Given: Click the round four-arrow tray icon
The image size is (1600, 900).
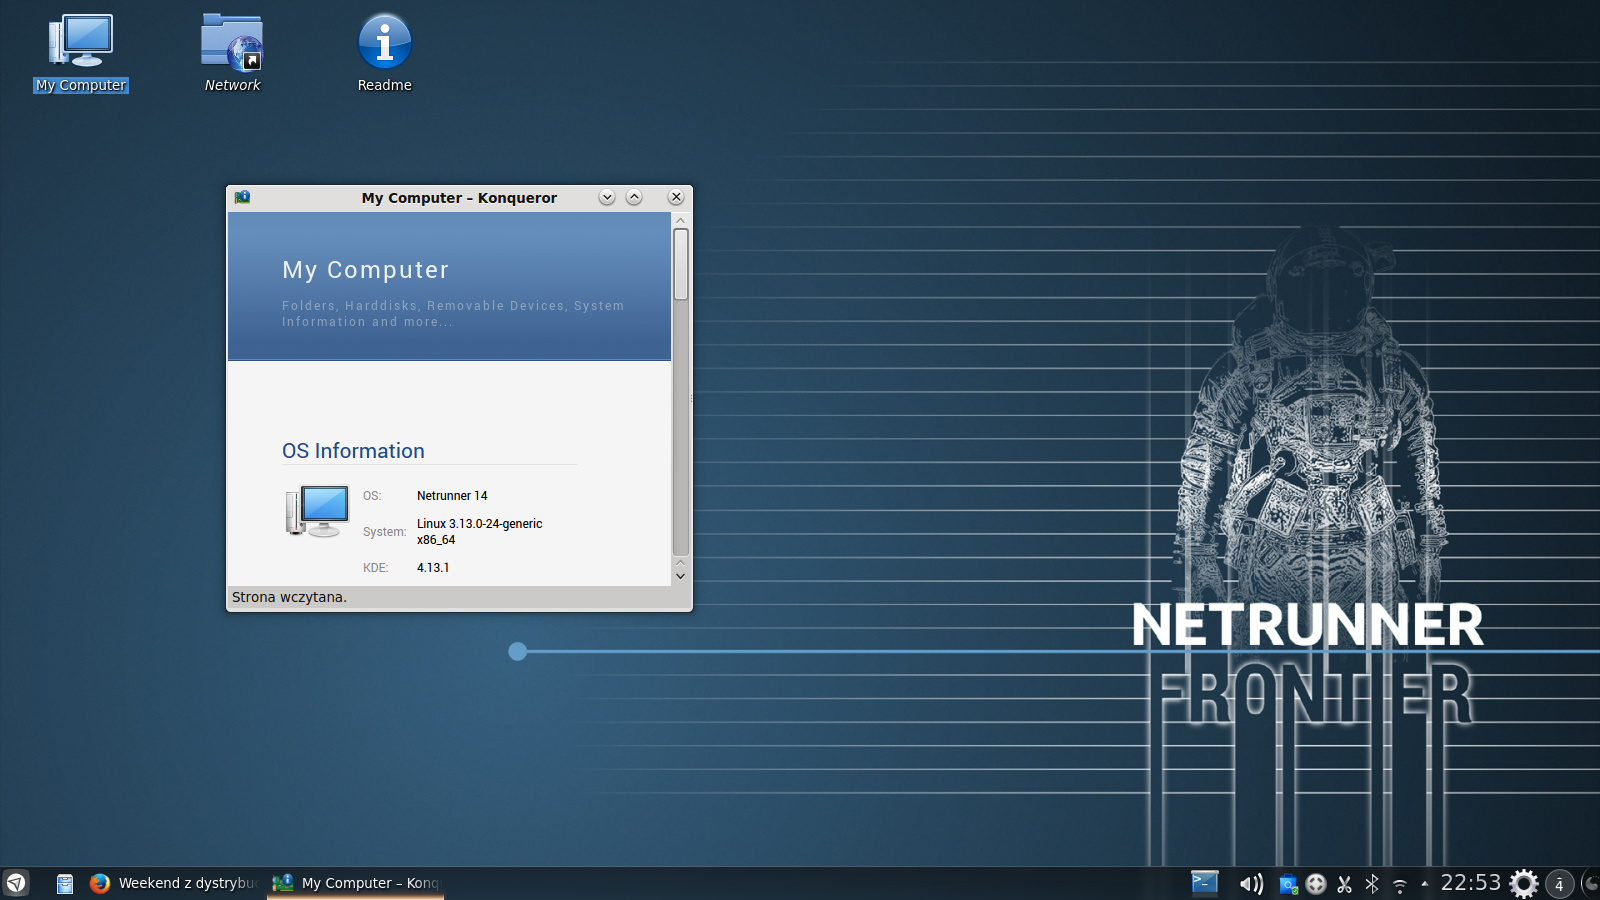Looking at the screenshot, I should click(1316, 884).
